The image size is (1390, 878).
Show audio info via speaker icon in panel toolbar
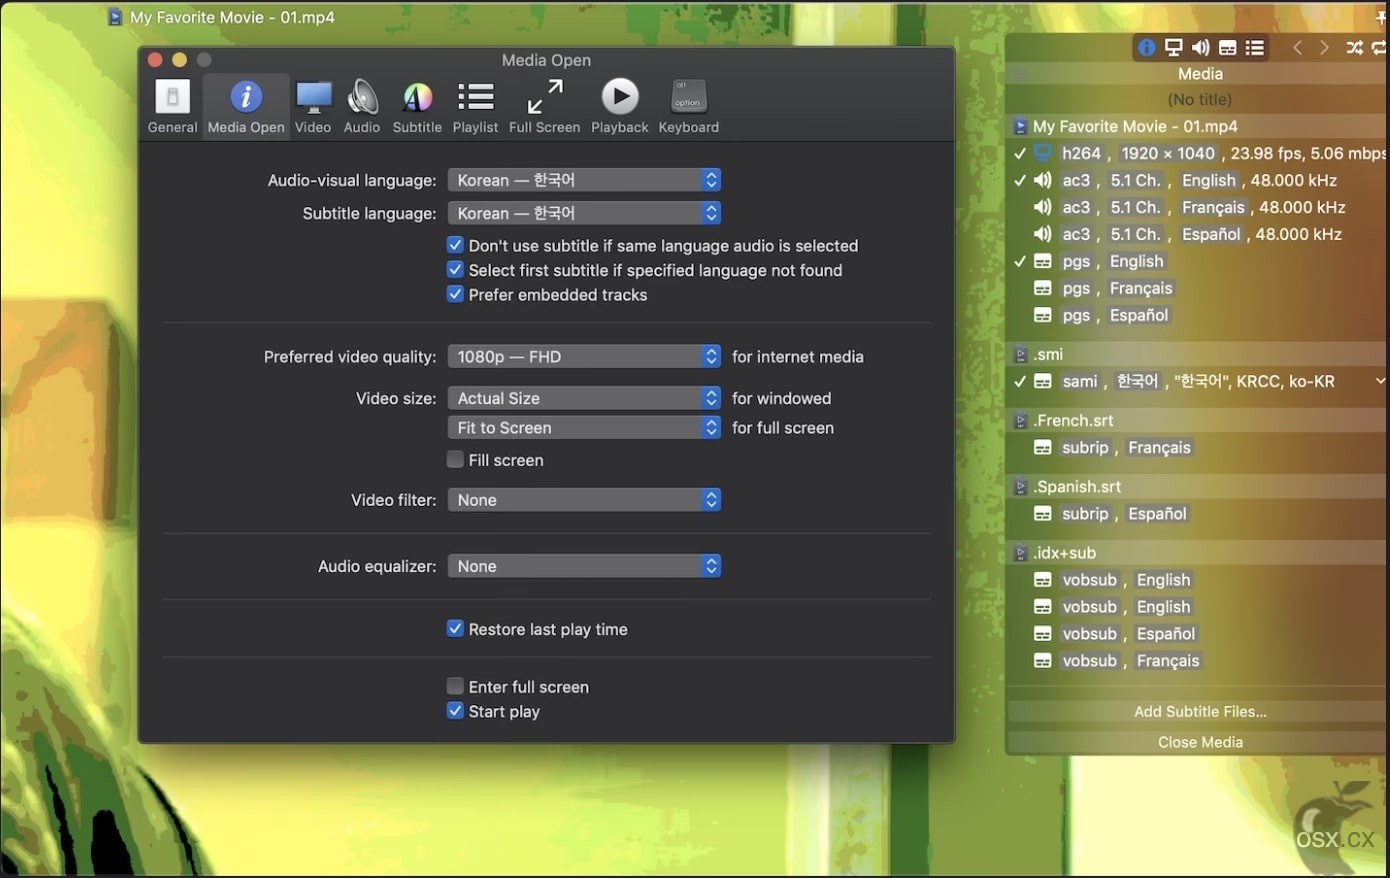(x=1200, y=47)
